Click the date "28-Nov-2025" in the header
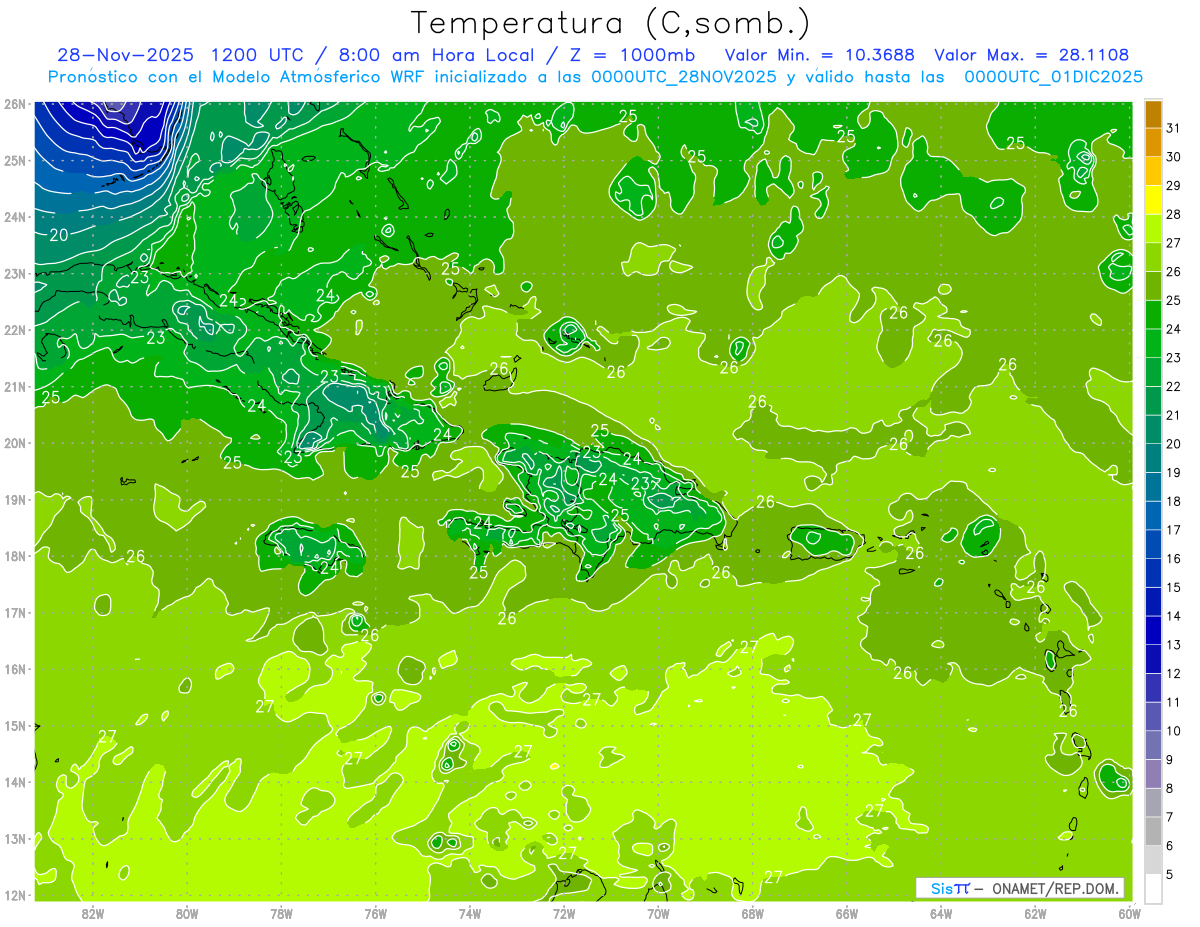This screenshot has width=1200, height=927. [124, 55]
